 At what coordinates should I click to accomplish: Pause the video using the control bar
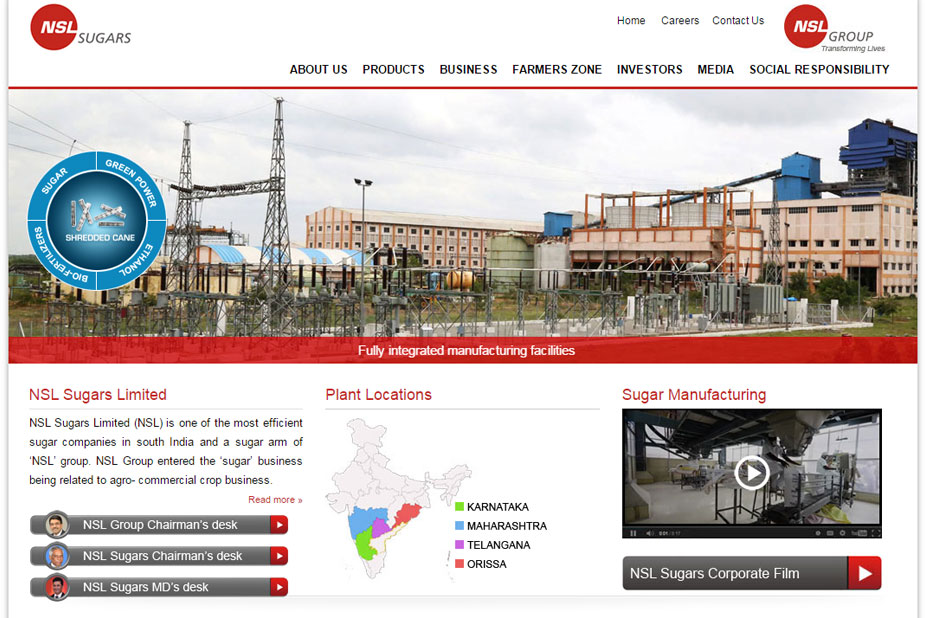633,533
